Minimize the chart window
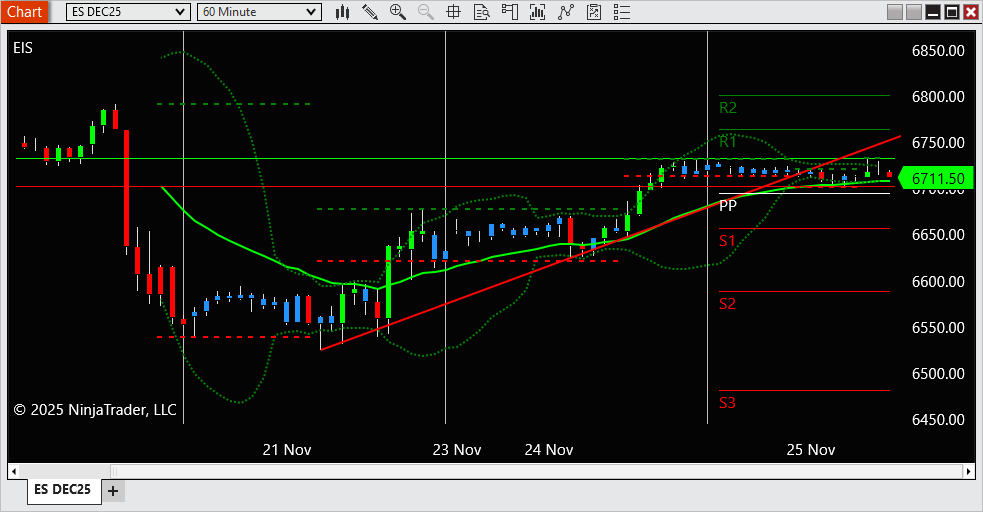Image resolution: width=983 pixels, height=512 pixels. click(933, 12)
